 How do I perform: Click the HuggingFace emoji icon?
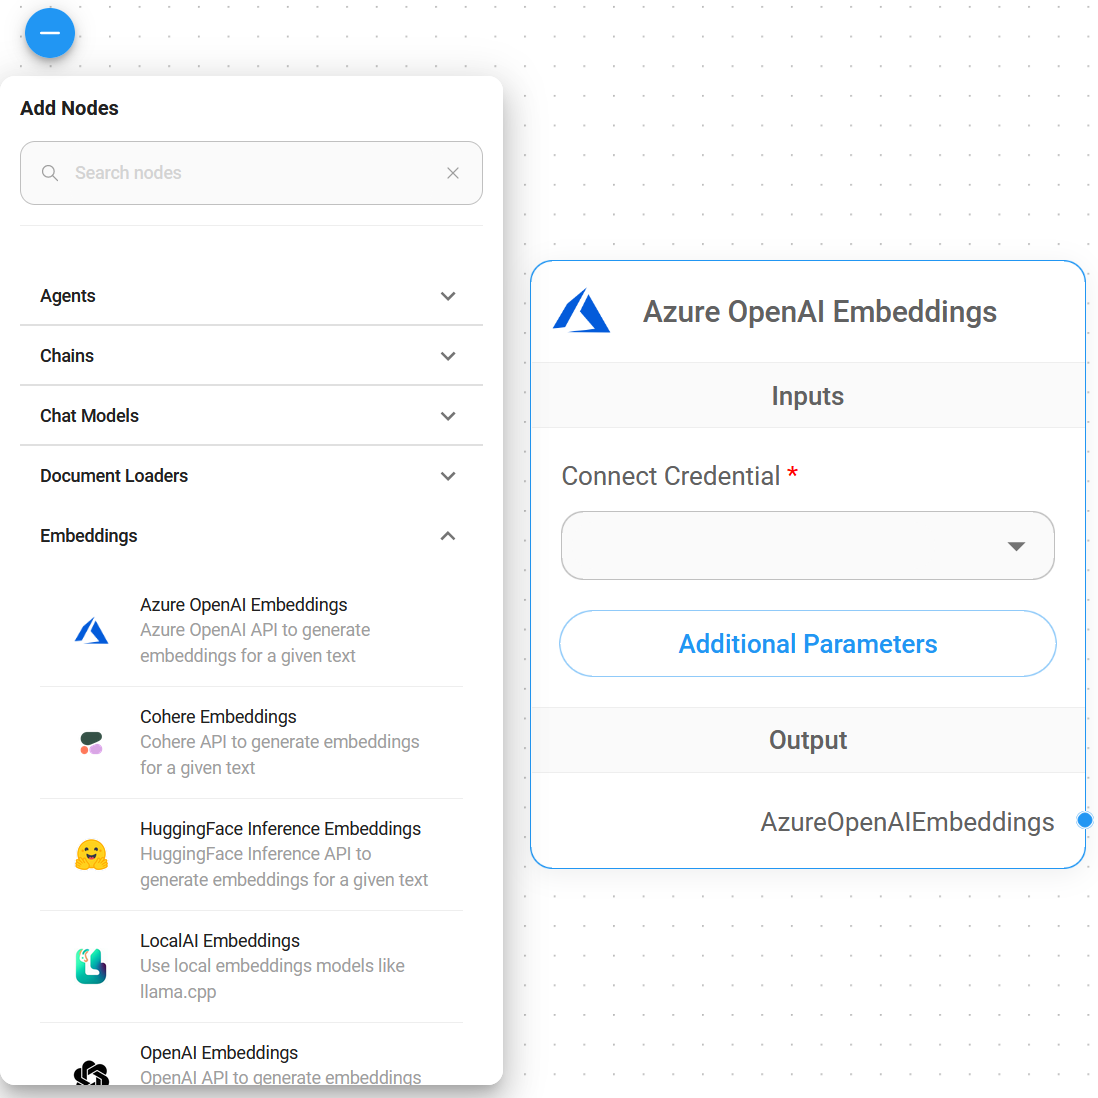tap(91, 855)
